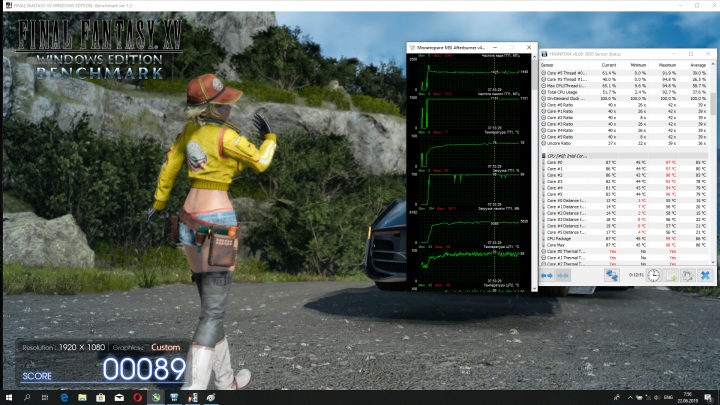Click the memory usage graph in Afterburner
This screenshot has width=720, height=405.
point(468,227)
